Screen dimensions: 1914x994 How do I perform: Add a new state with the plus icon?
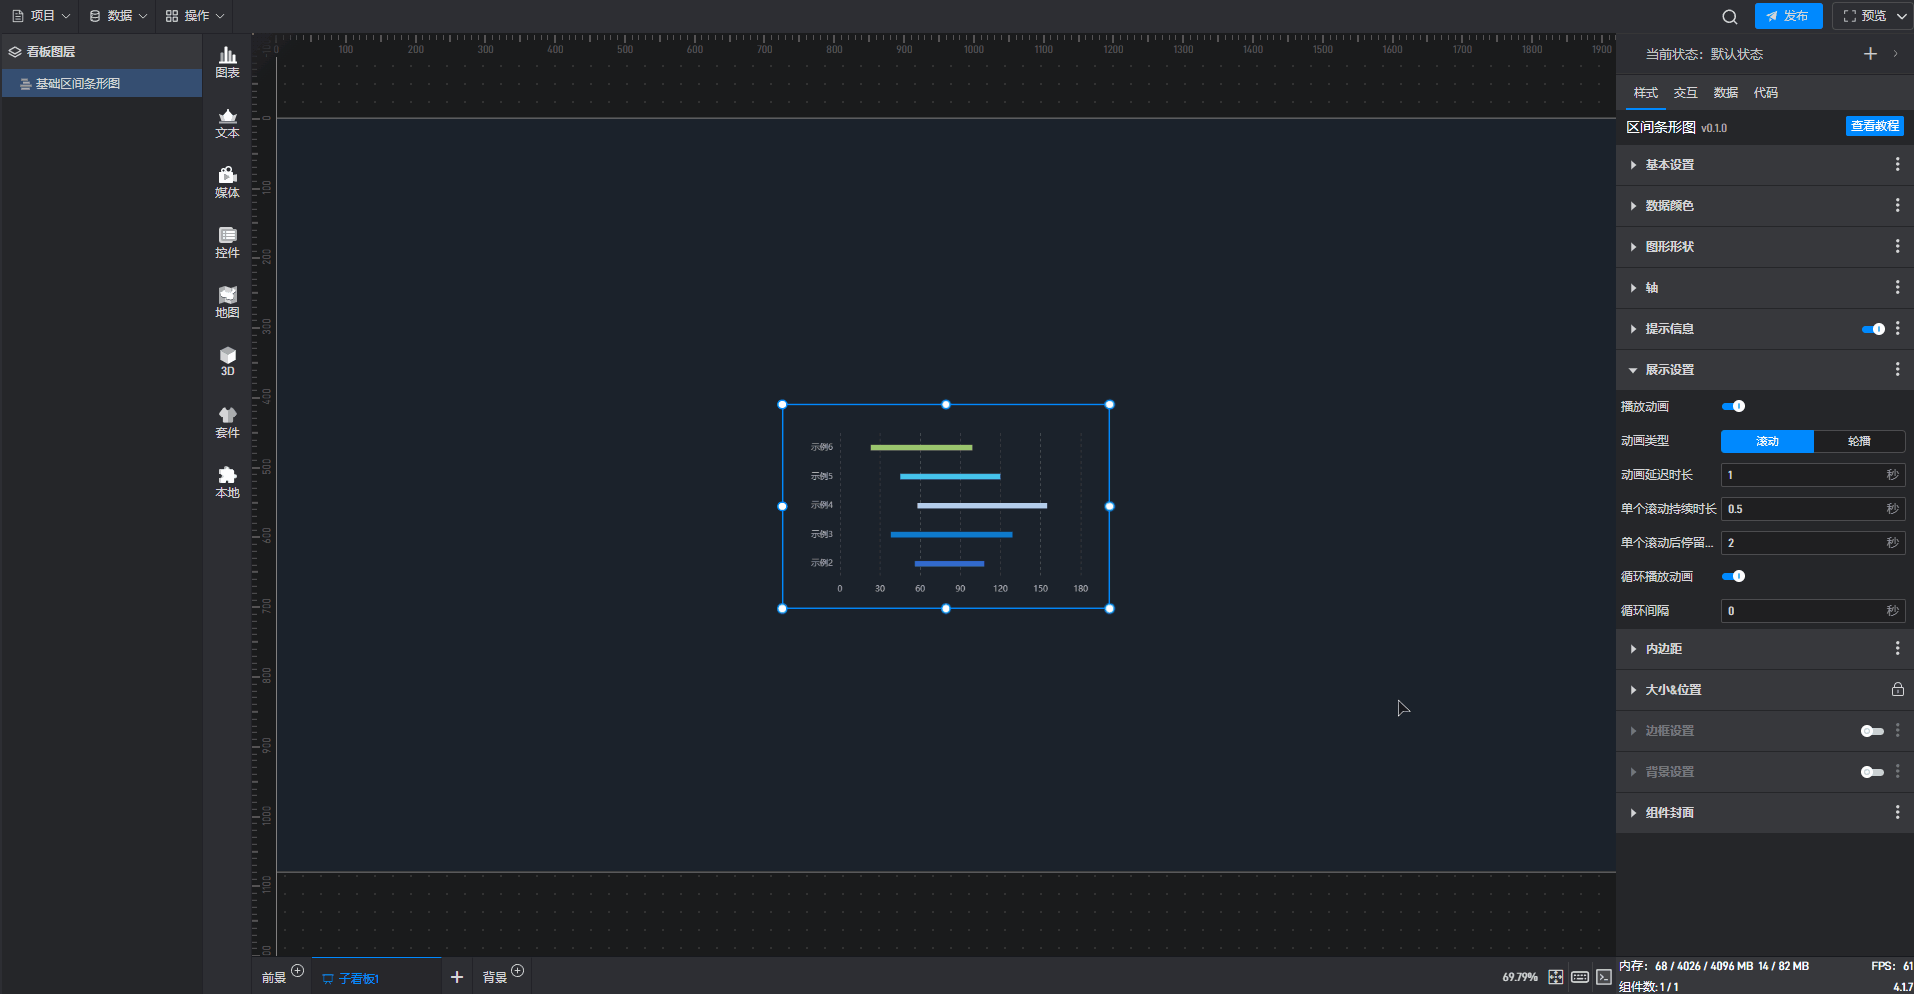[1870, 54]
